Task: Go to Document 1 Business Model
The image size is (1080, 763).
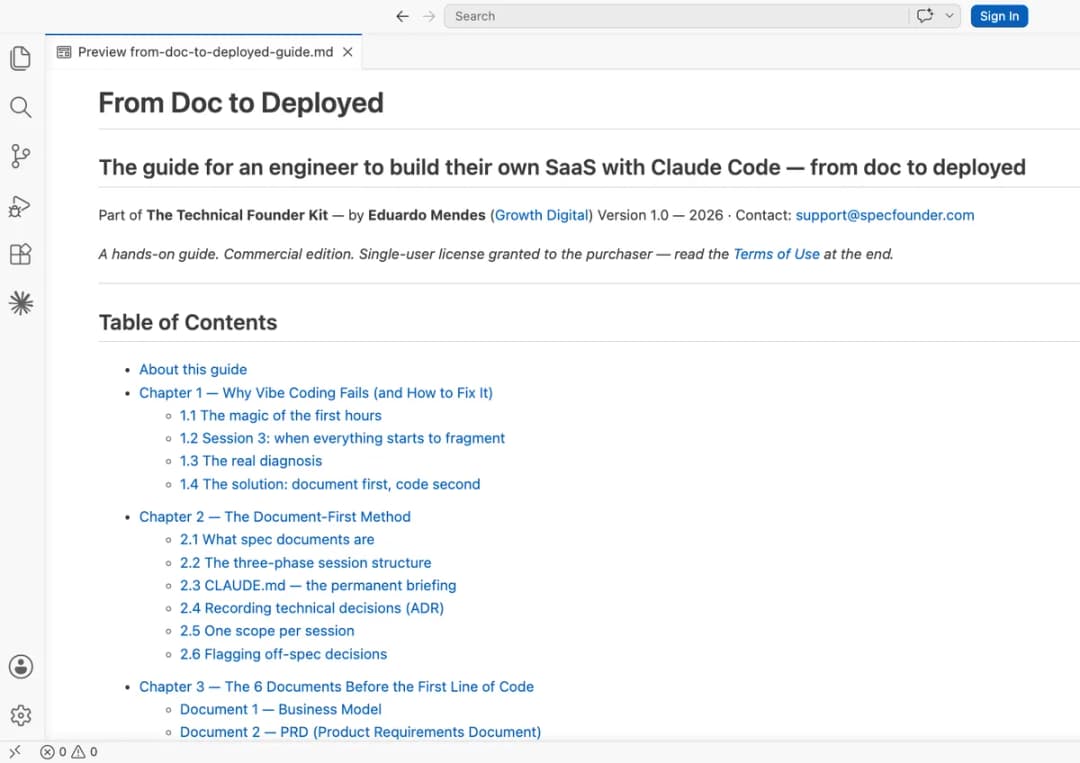Action: tap(280, 710)
